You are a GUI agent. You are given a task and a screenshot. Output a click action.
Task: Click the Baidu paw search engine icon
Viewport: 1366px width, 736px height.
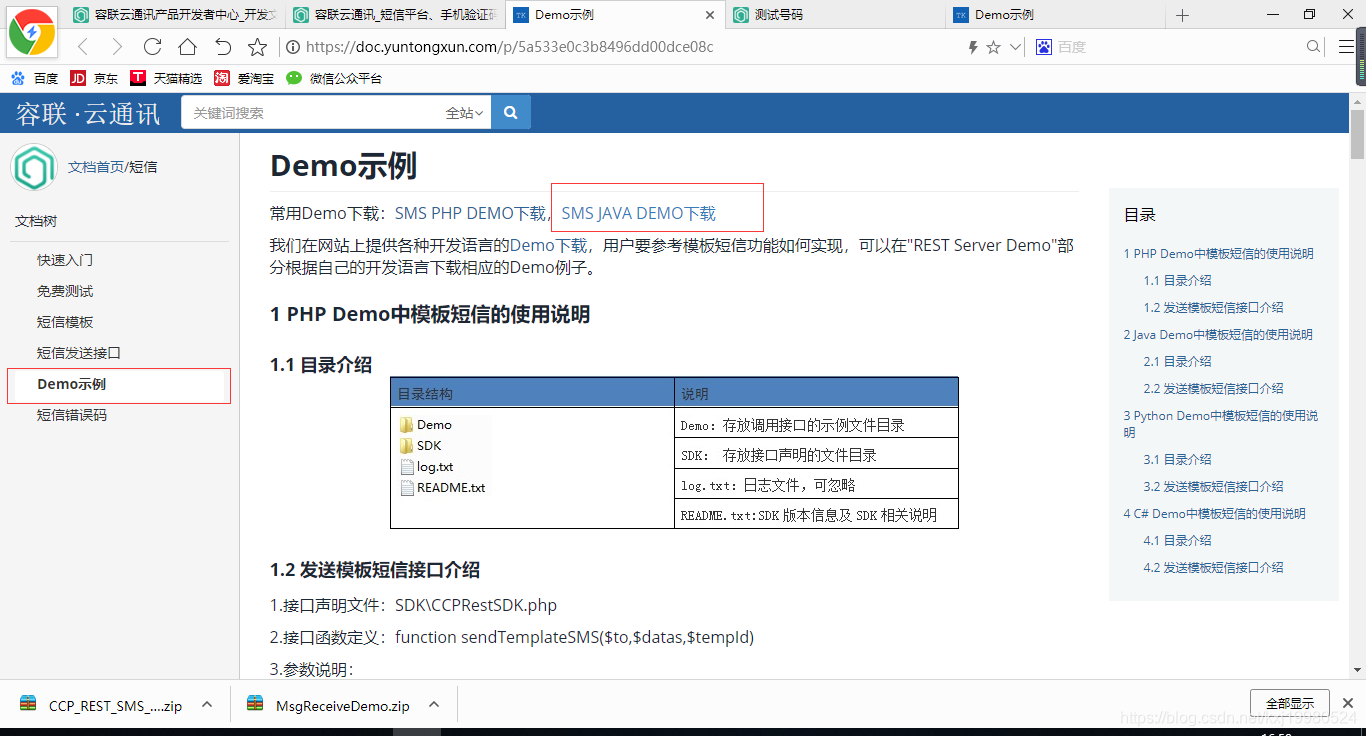click(x=1043, y=47)
